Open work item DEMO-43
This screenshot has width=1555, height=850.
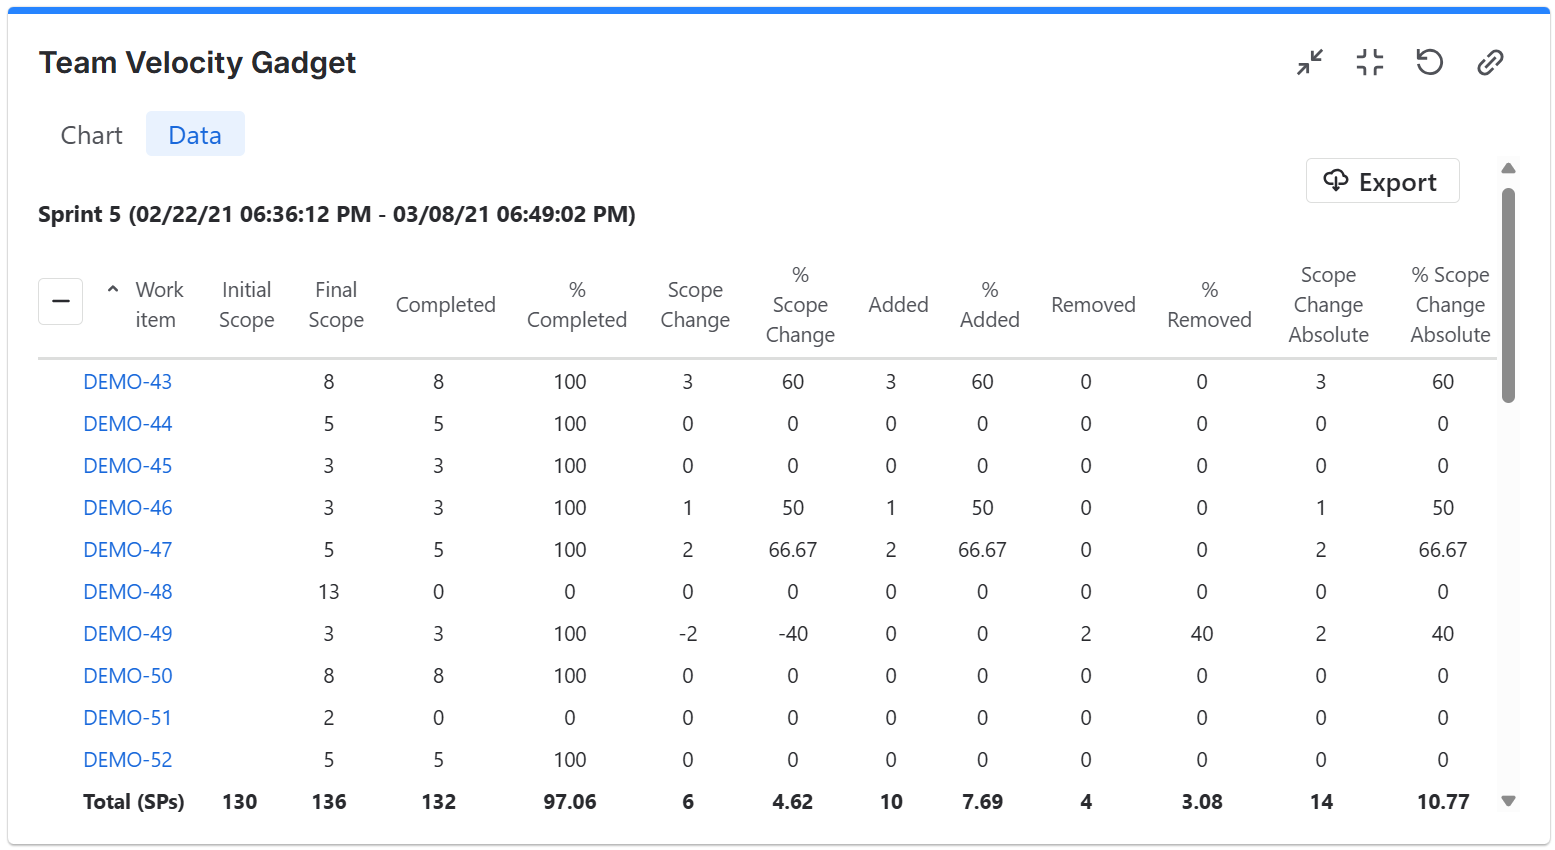(128, 381)
